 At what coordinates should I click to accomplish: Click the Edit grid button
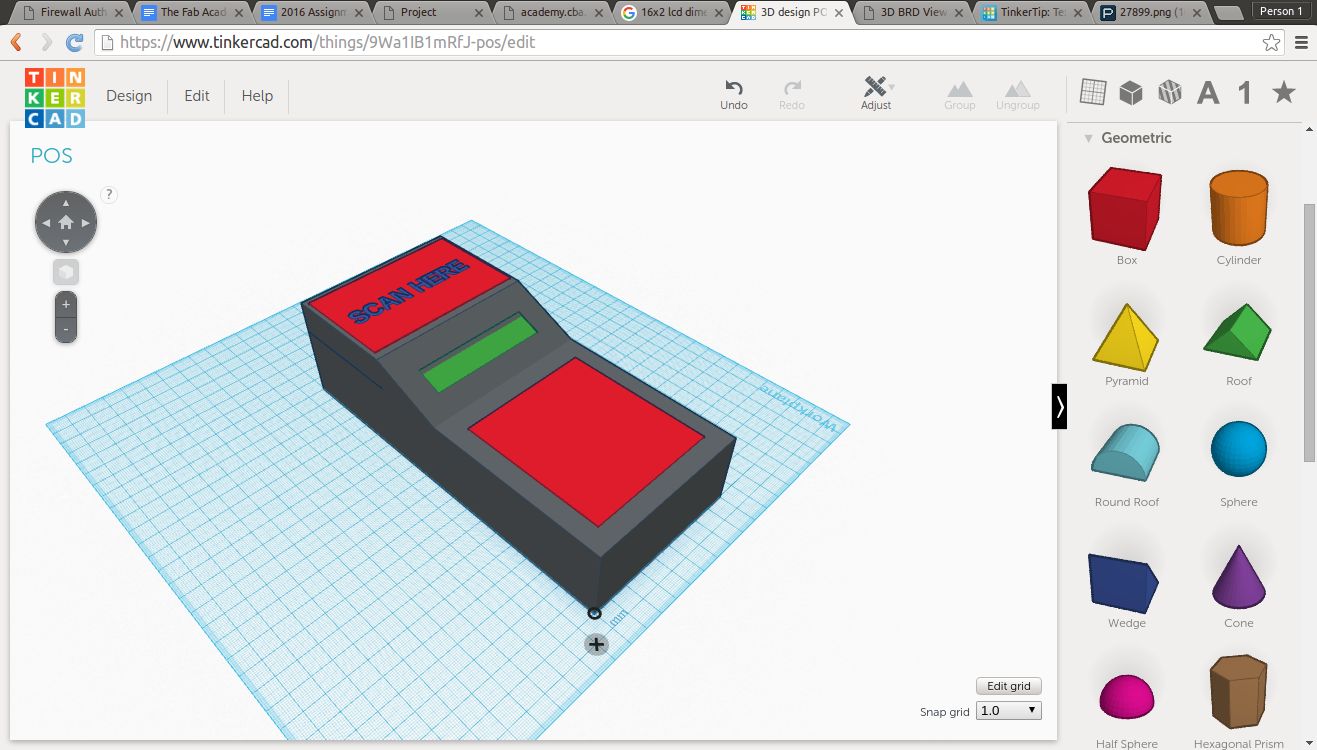(x=1008, y=686)
